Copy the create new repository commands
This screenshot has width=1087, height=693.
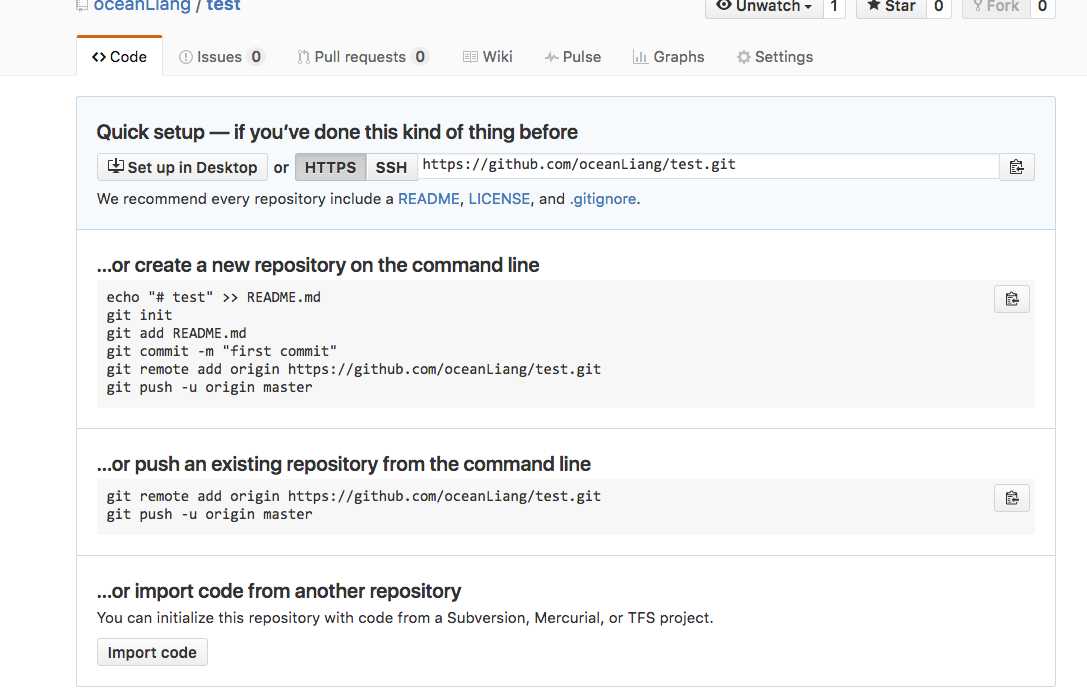coord(1011,299)
